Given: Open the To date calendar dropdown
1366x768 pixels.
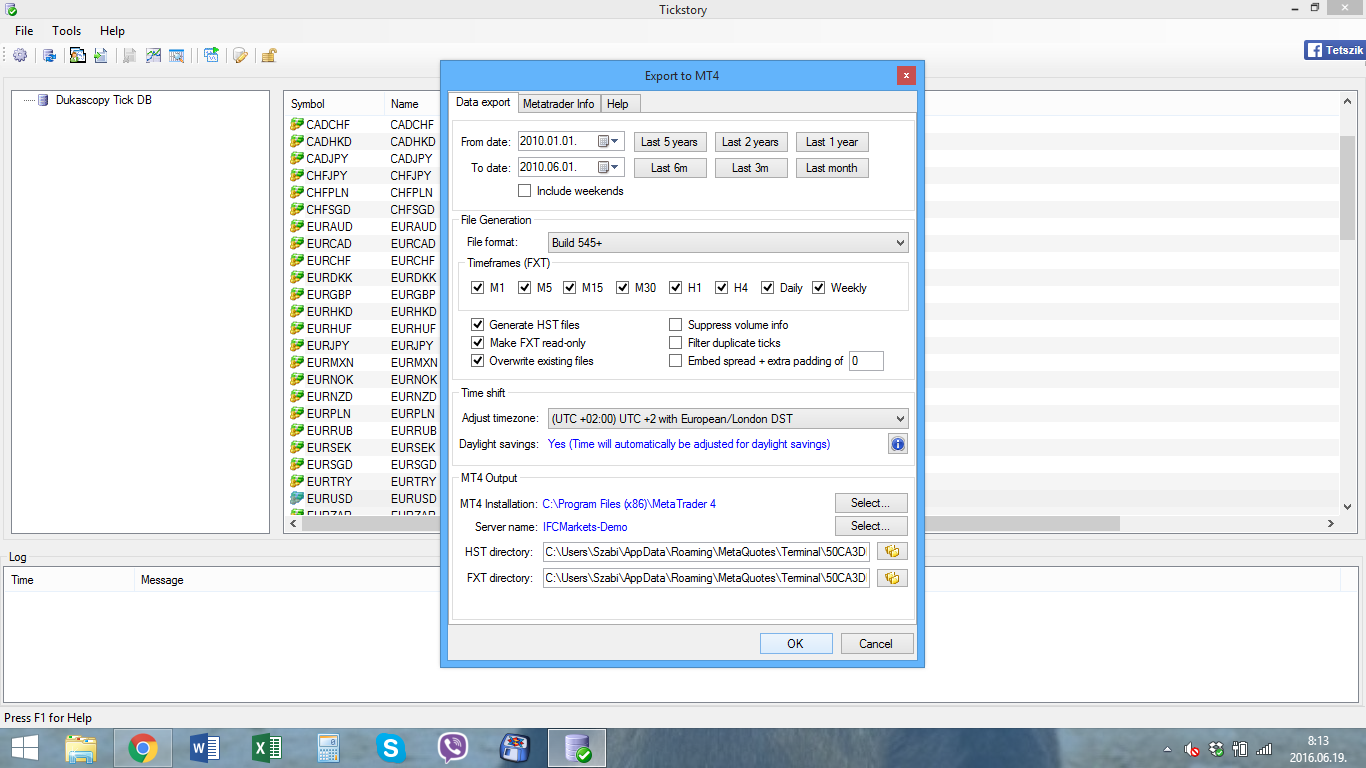Looking at the screenshot, I should [609, 168].
